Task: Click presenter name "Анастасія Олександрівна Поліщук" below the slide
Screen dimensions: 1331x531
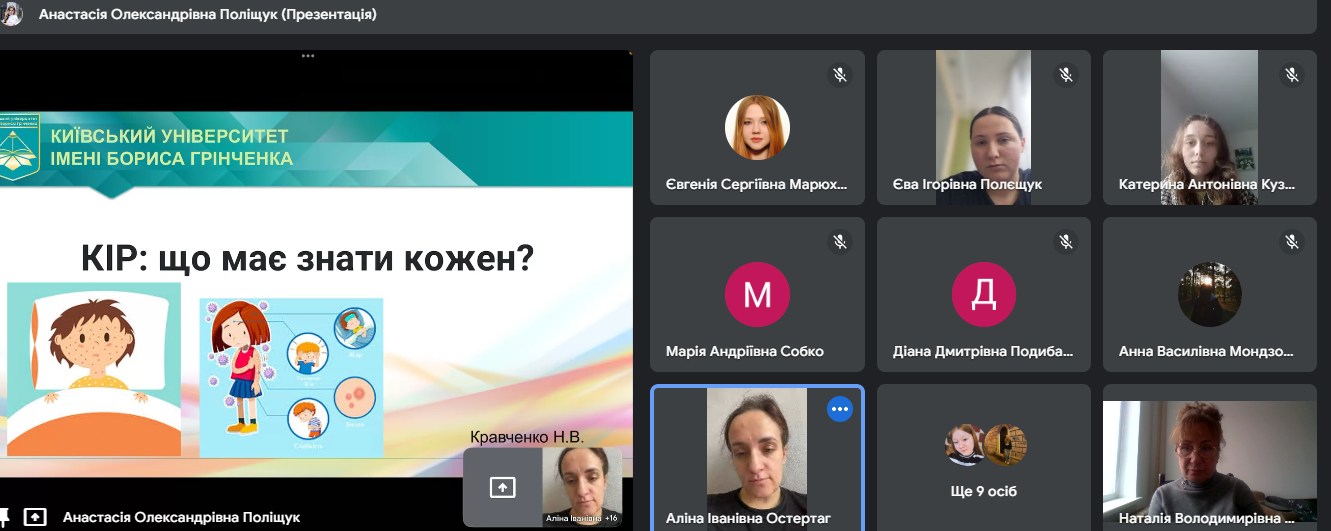Action: pos(181,518)
